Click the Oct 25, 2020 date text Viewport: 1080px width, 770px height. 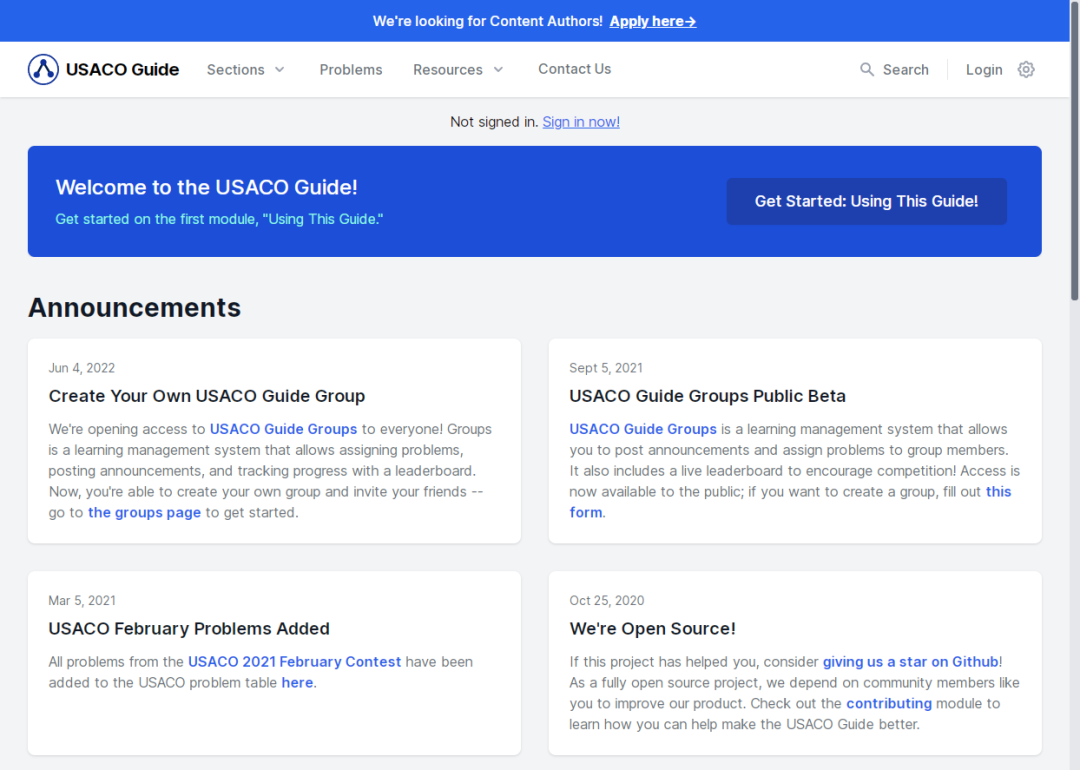pyautogui.click(x=606, y=601)
